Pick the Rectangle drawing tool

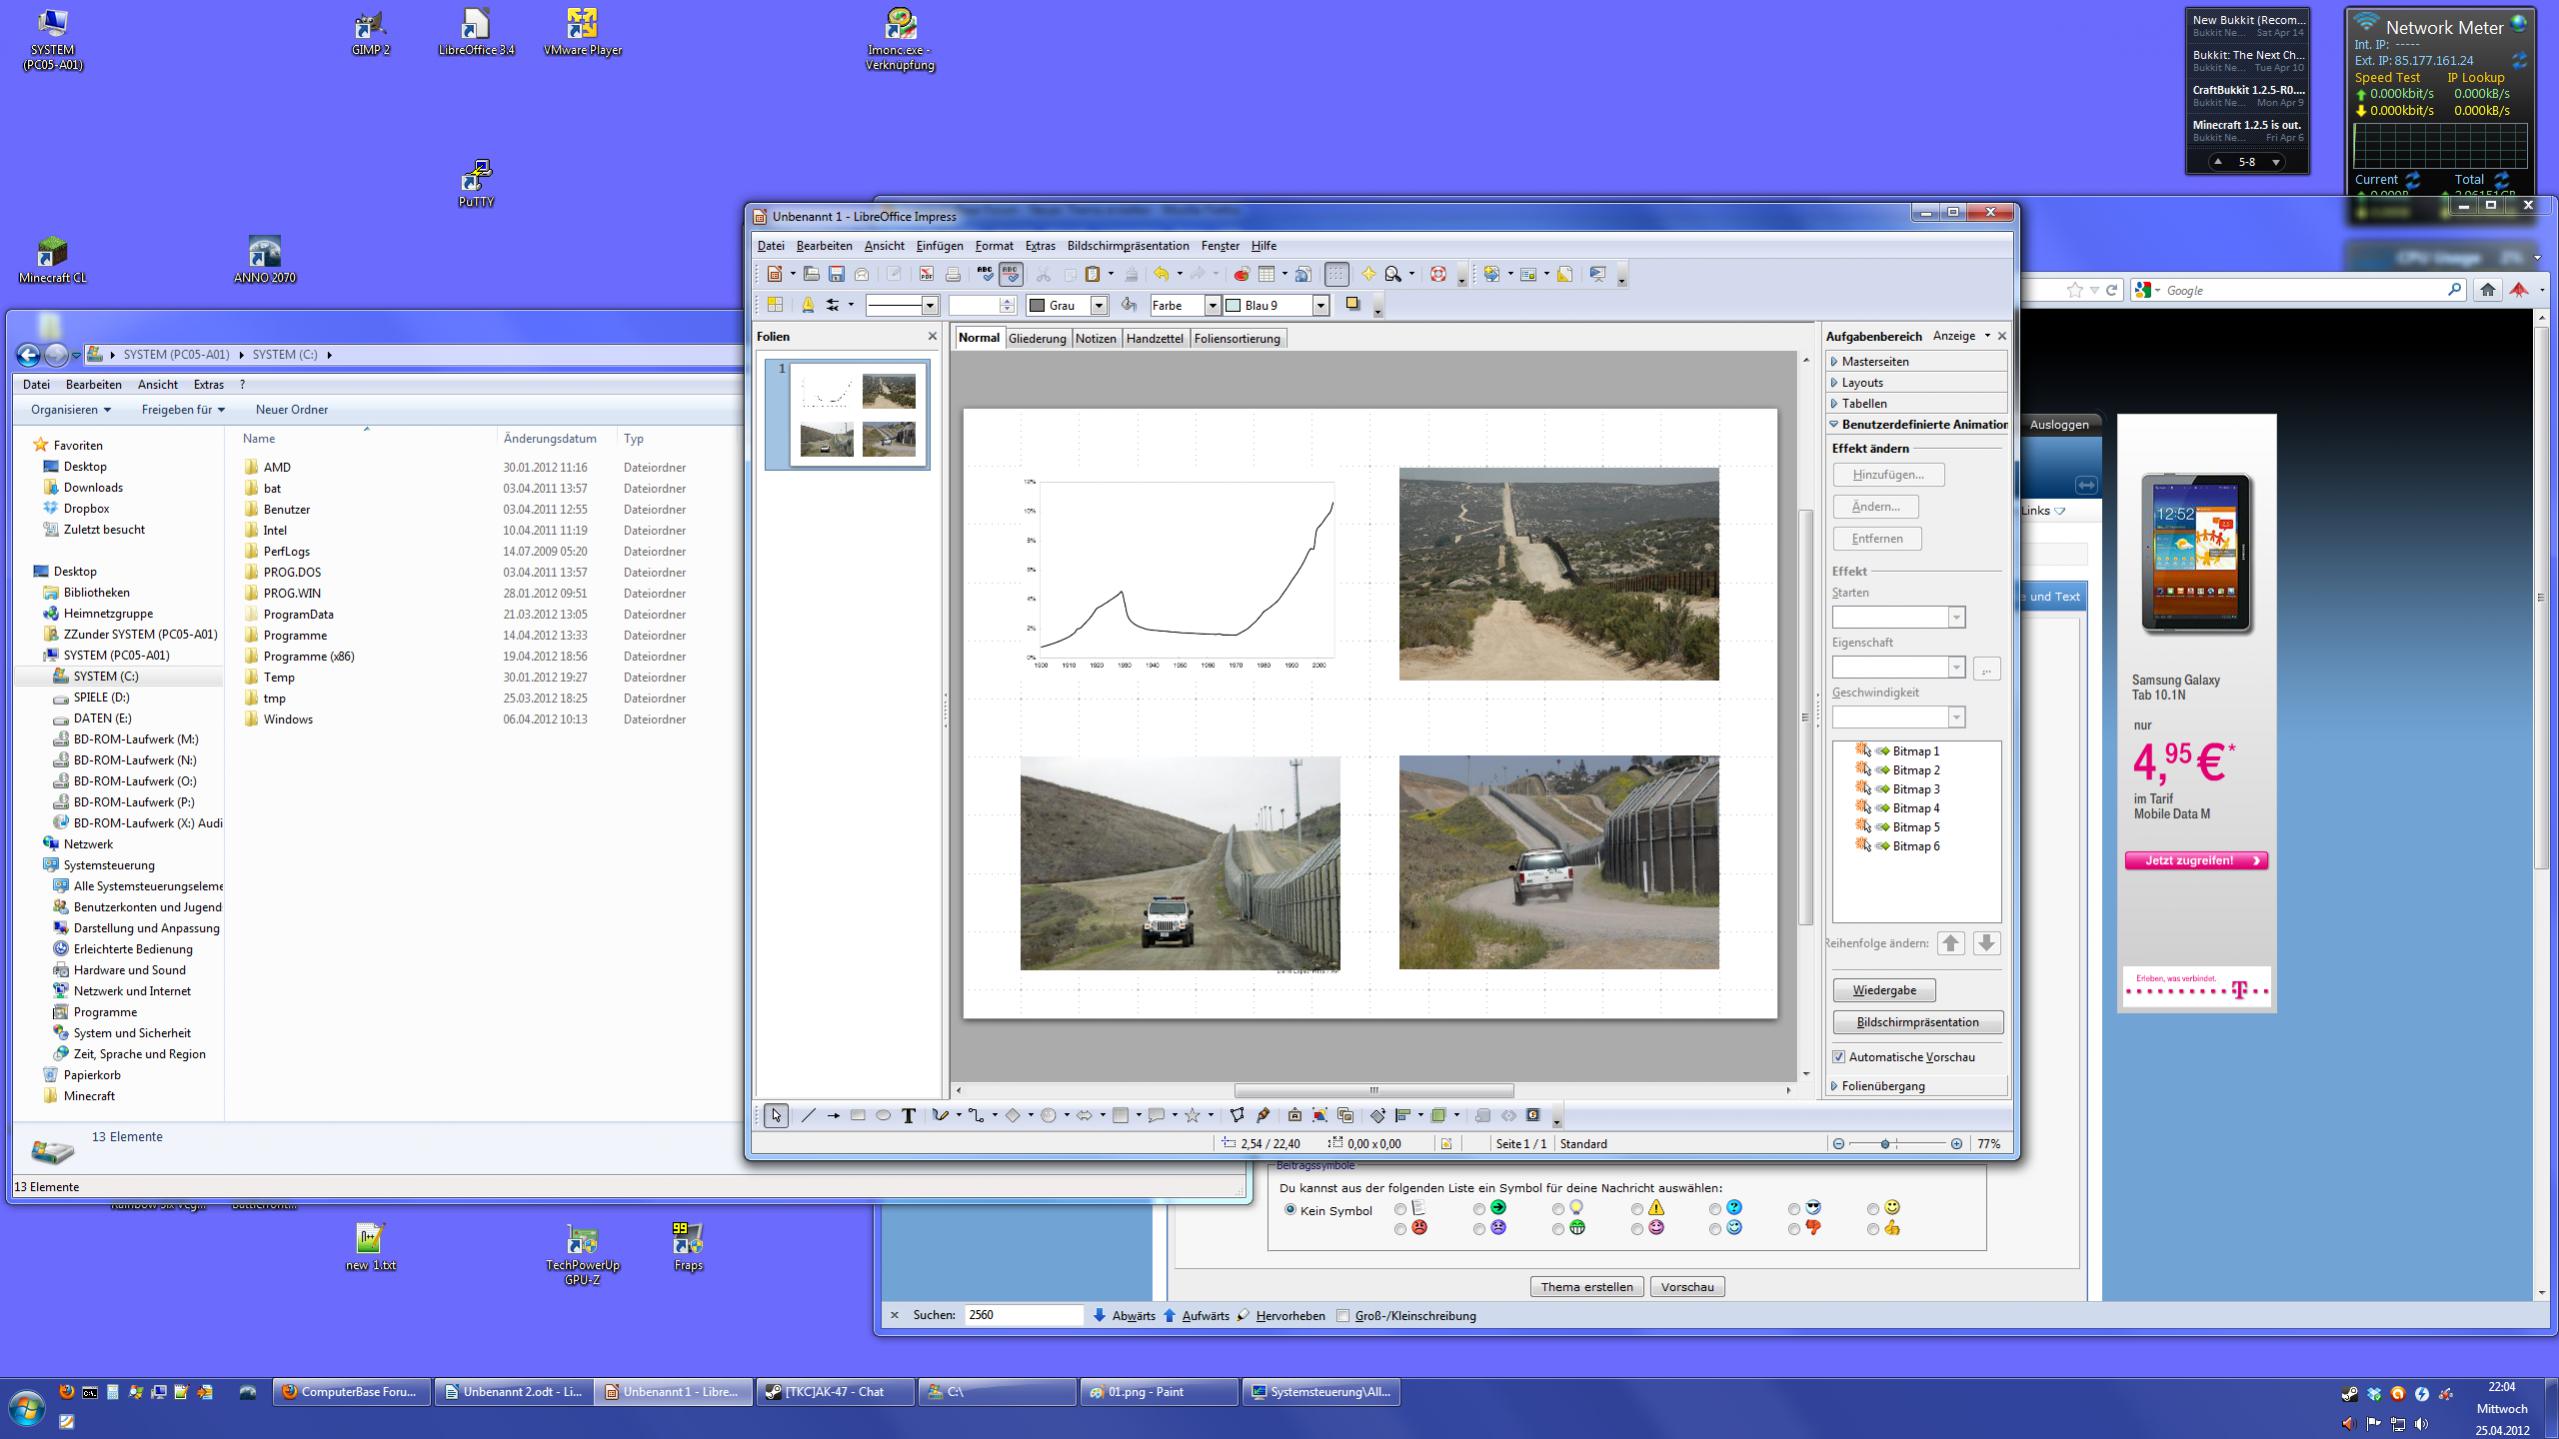click(x=858, y=1116)
